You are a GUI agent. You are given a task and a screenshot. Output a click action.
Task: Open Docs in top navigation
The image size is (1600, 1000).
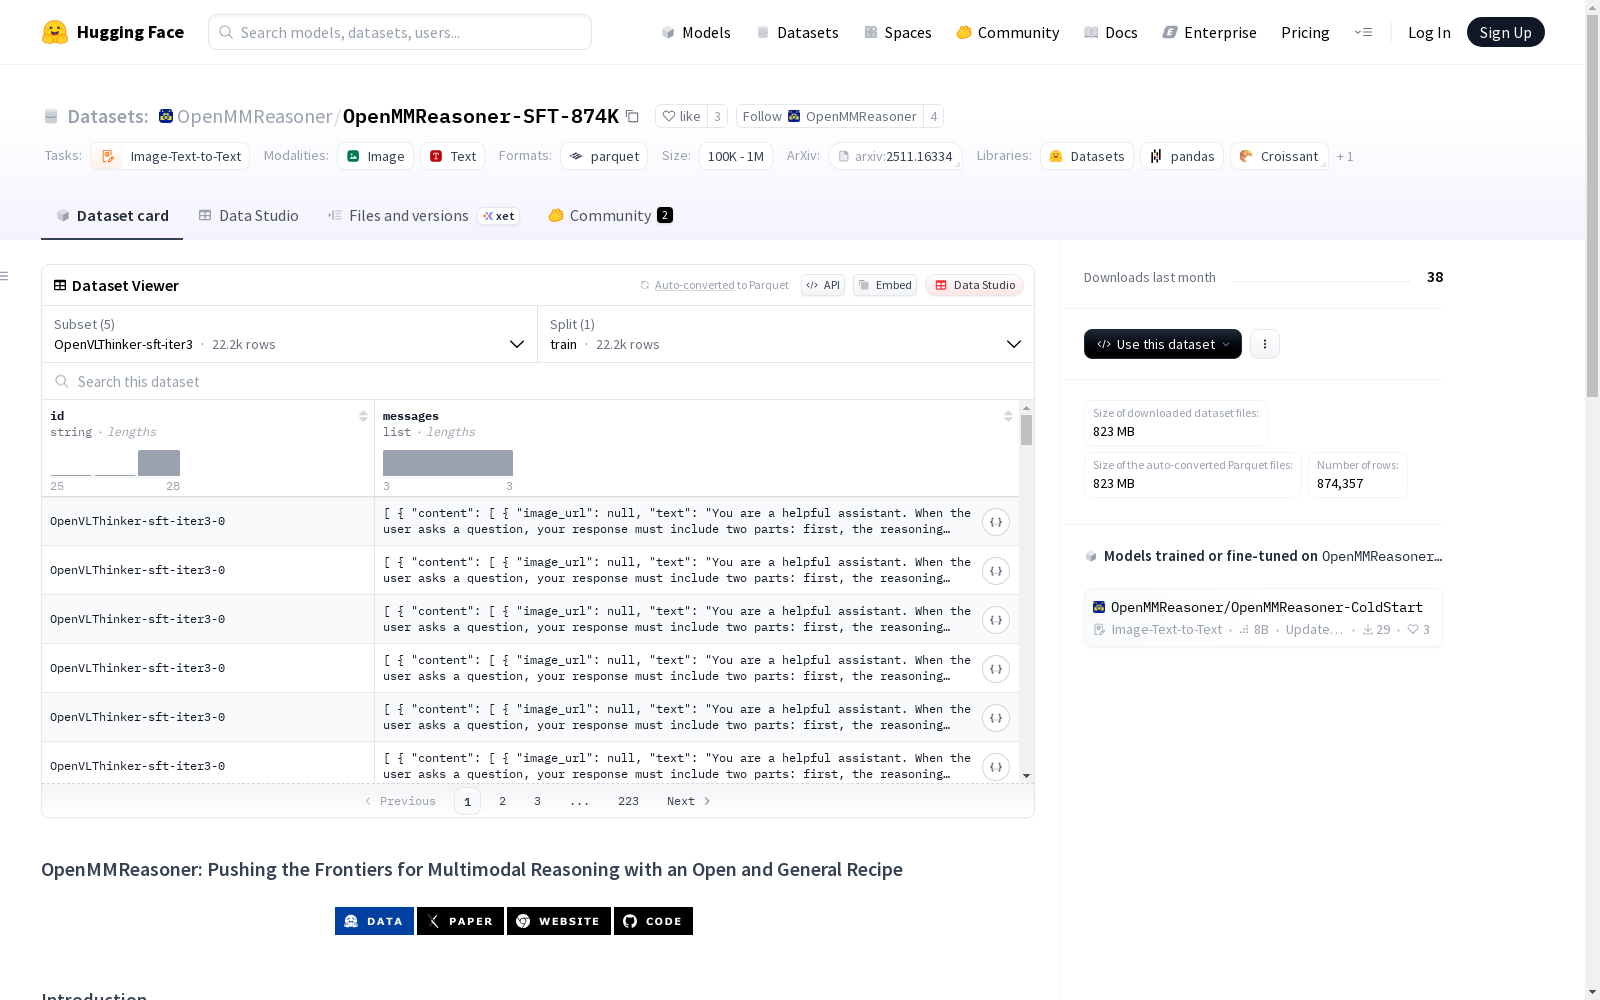point(1111,32)
